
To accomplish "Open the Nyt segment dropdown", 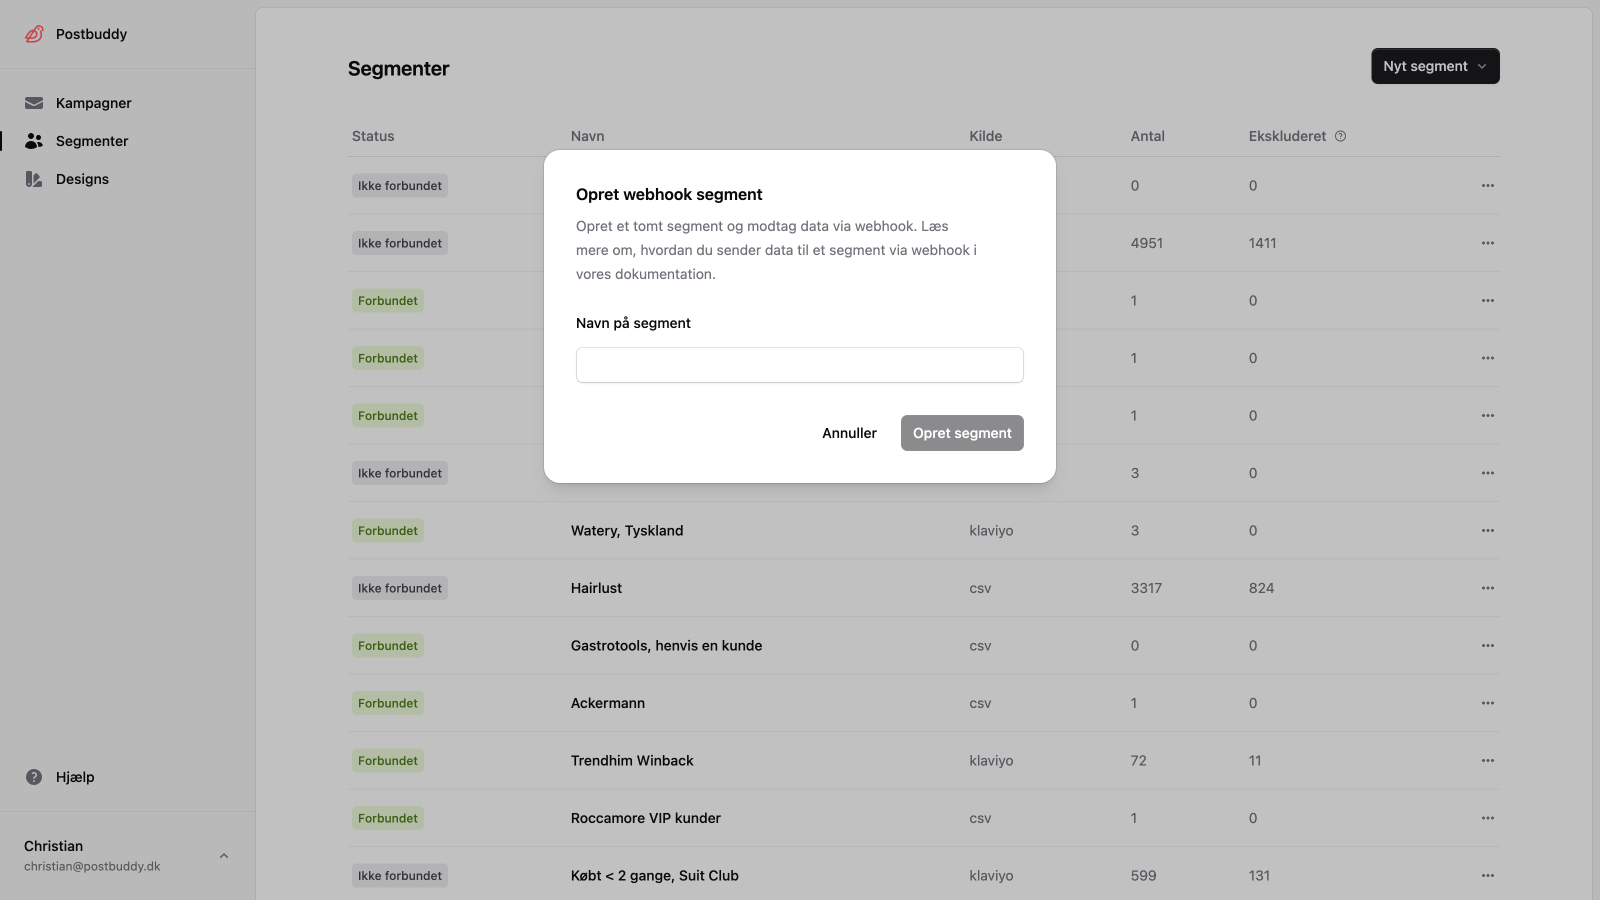I will pos(1434,66).
